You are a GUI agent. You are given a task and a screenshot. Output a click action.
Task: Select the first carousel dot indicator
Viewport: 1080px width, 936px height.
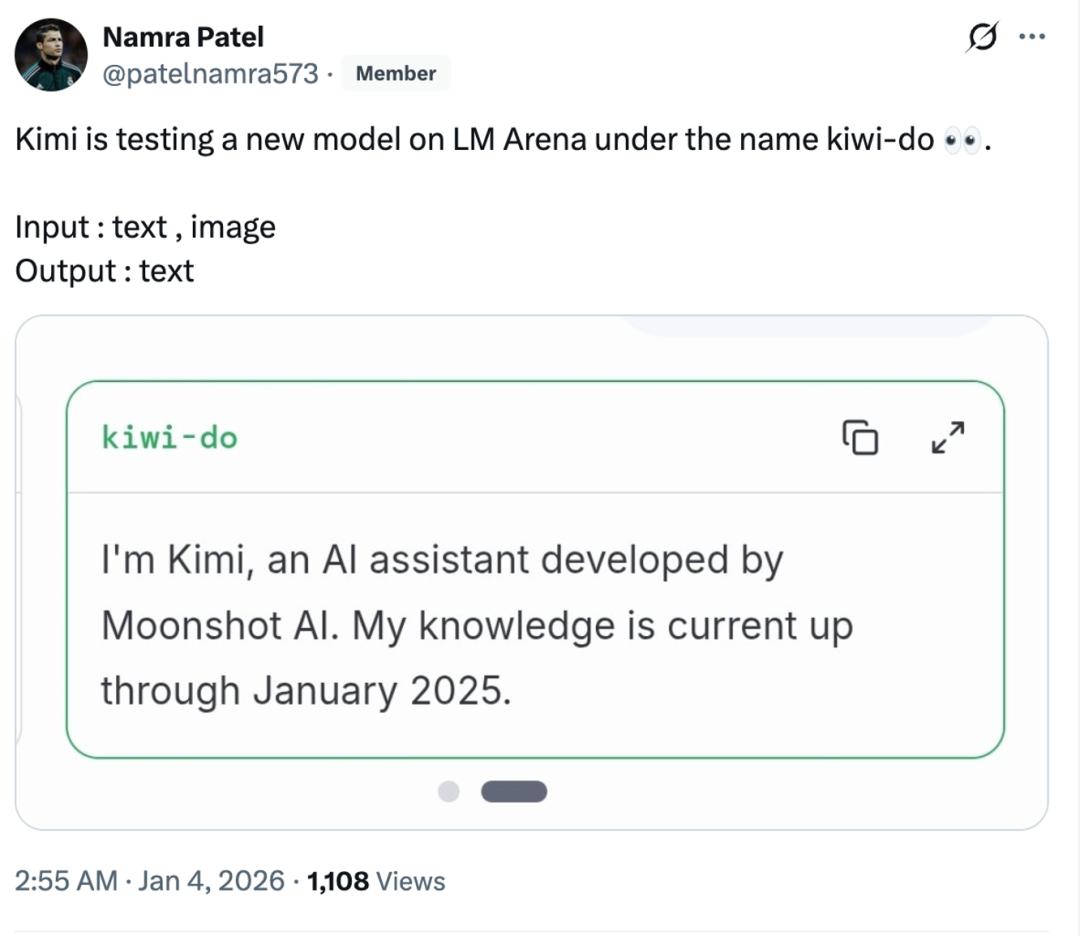click(447, 791)
